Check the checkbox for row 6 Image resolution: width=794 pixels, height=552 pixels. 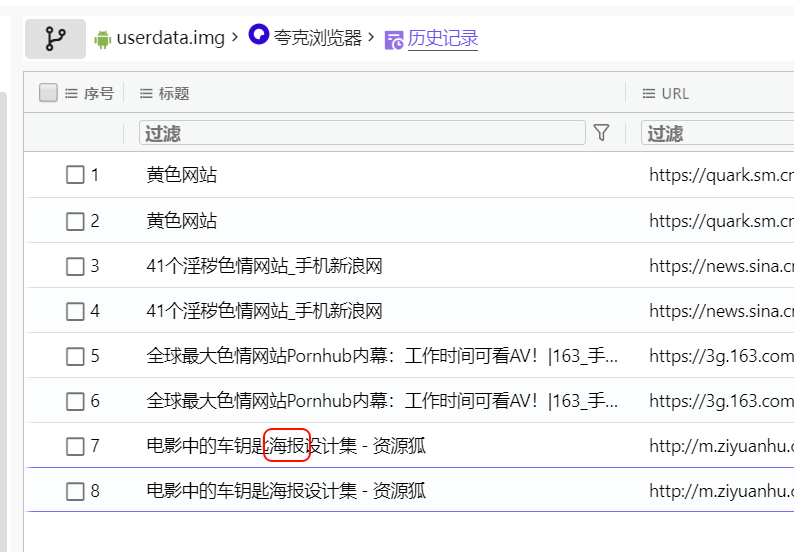(x=75, y=401)
